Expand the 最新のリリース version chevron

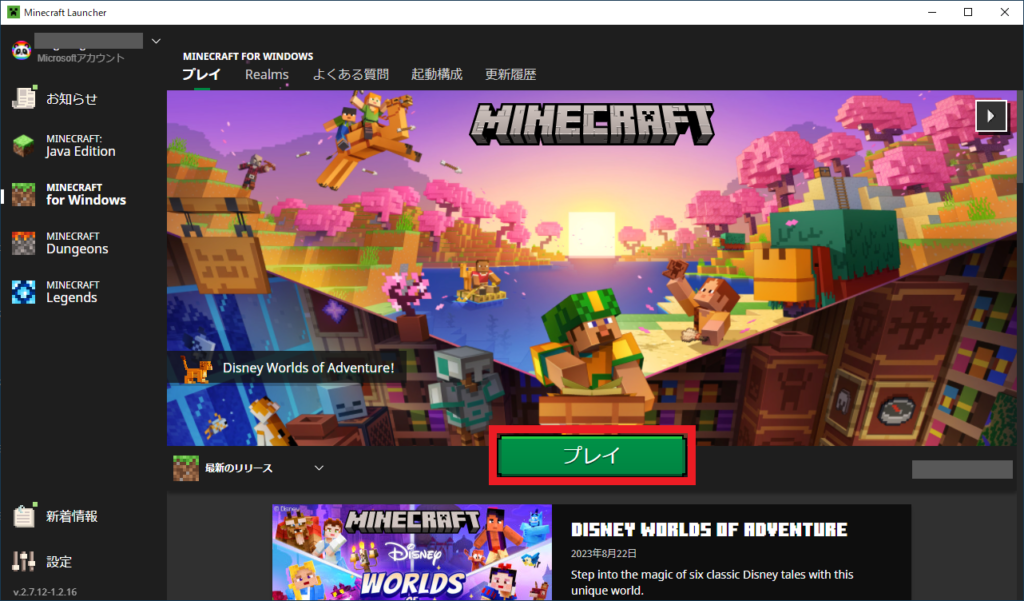[x=319, y=468]
